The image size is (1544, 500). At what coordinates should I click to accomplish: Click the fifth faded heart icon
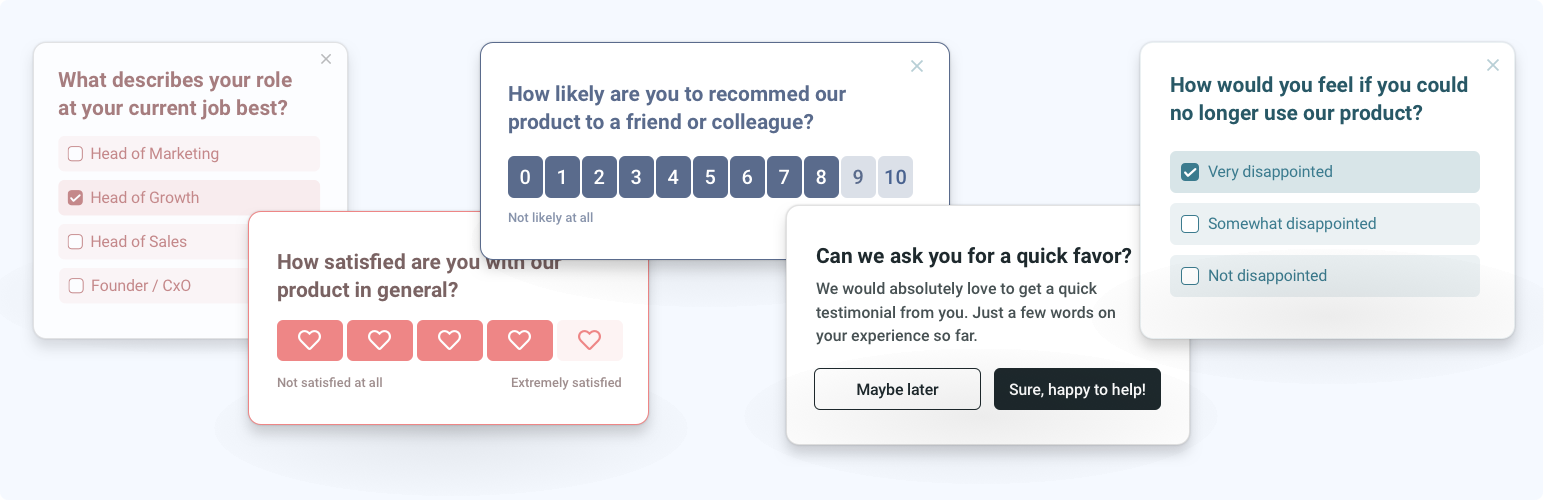(590, 340)
